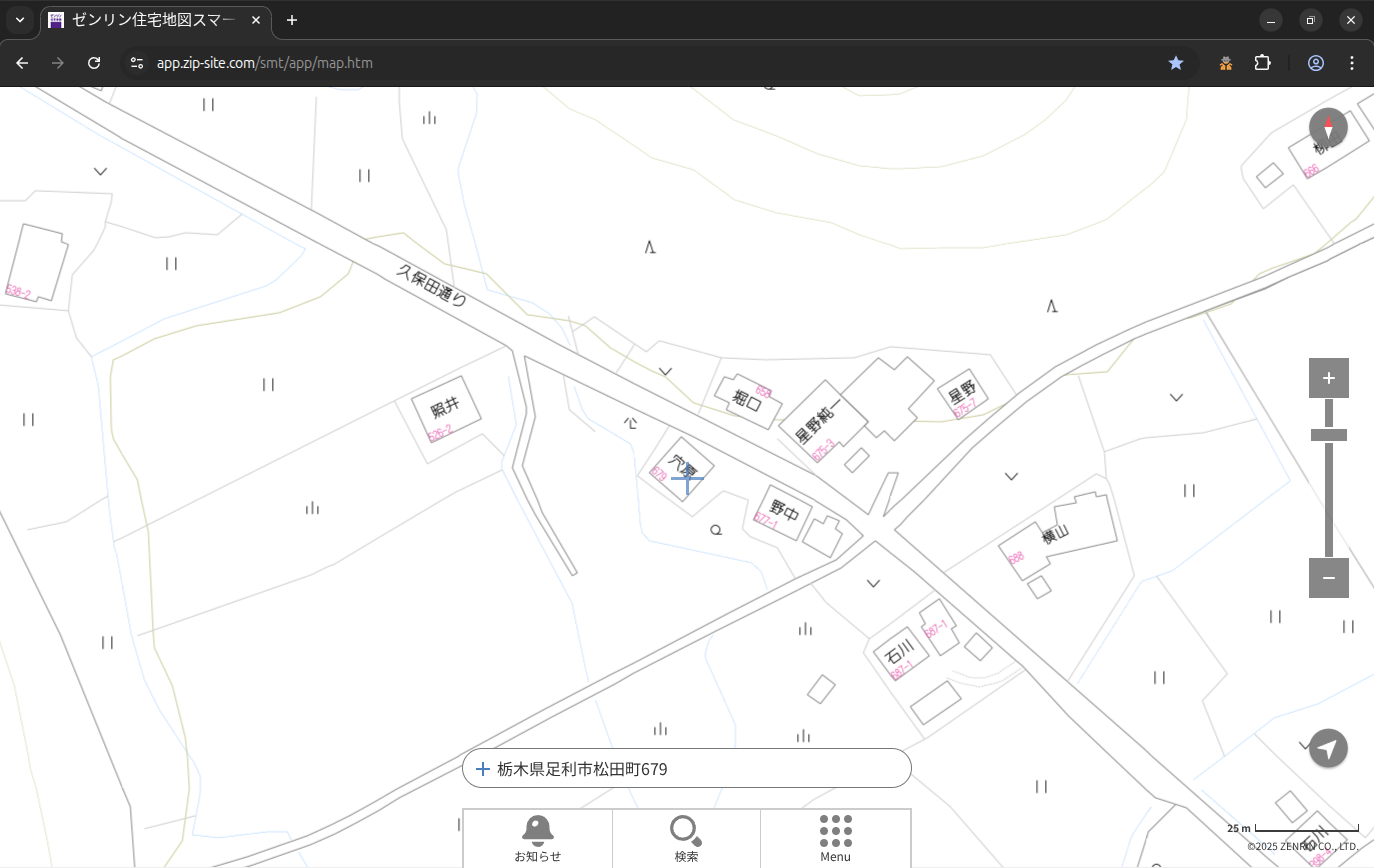The width and height of the screenshot is (1374, 868).
Task: Open the Menu grid icon
Action: 835,838
